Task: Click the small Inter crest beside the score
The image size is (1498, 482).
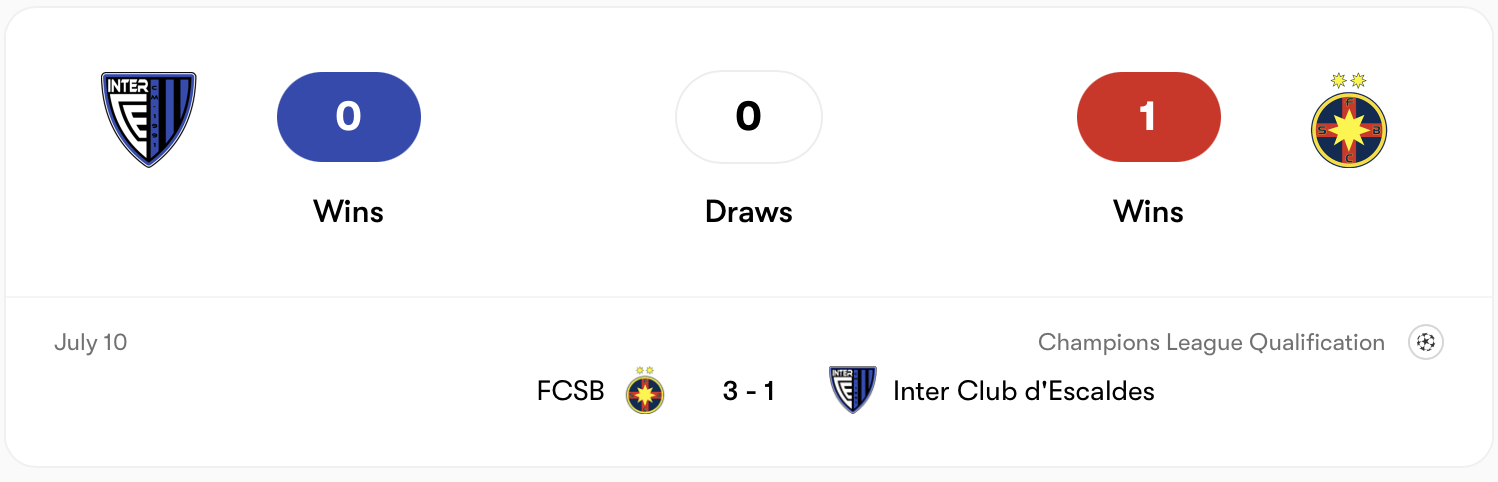Action: click(853, 390)
